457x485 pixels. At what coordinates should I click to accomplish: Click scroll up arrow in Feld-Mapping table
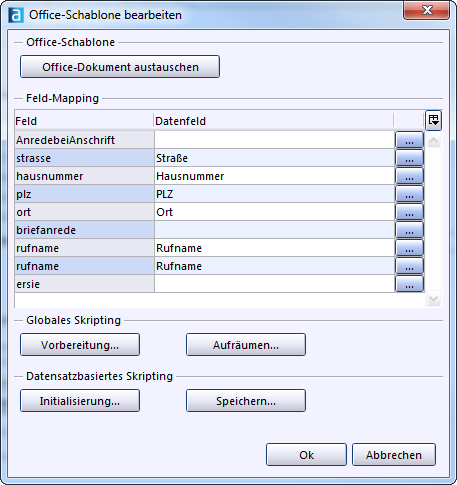click(x=433, y=141)
